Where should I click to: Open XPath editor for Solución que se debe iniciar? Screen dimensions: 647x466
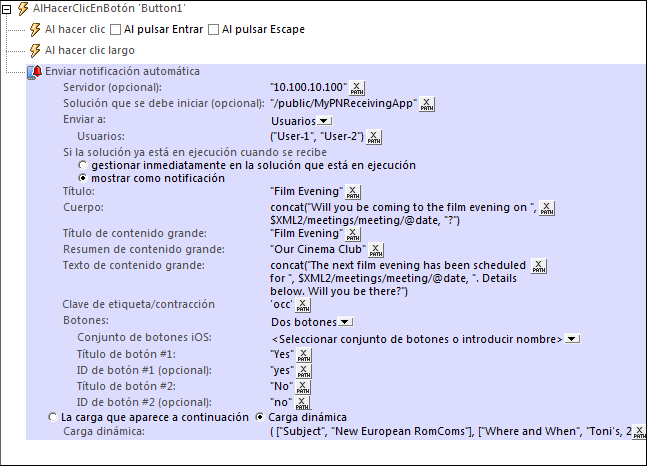(x=427, y=104)
